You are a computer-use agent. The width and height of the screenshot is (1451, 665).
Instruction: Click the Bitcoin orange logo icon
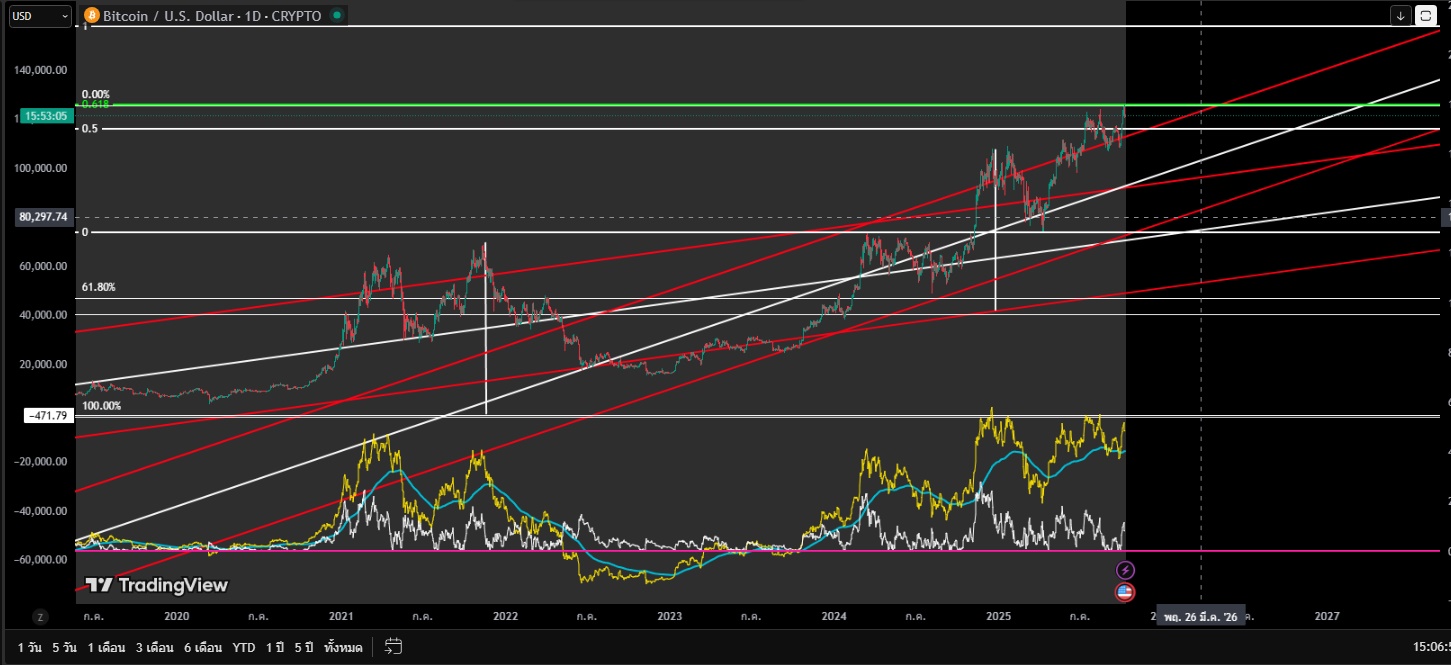coord(92,16)
